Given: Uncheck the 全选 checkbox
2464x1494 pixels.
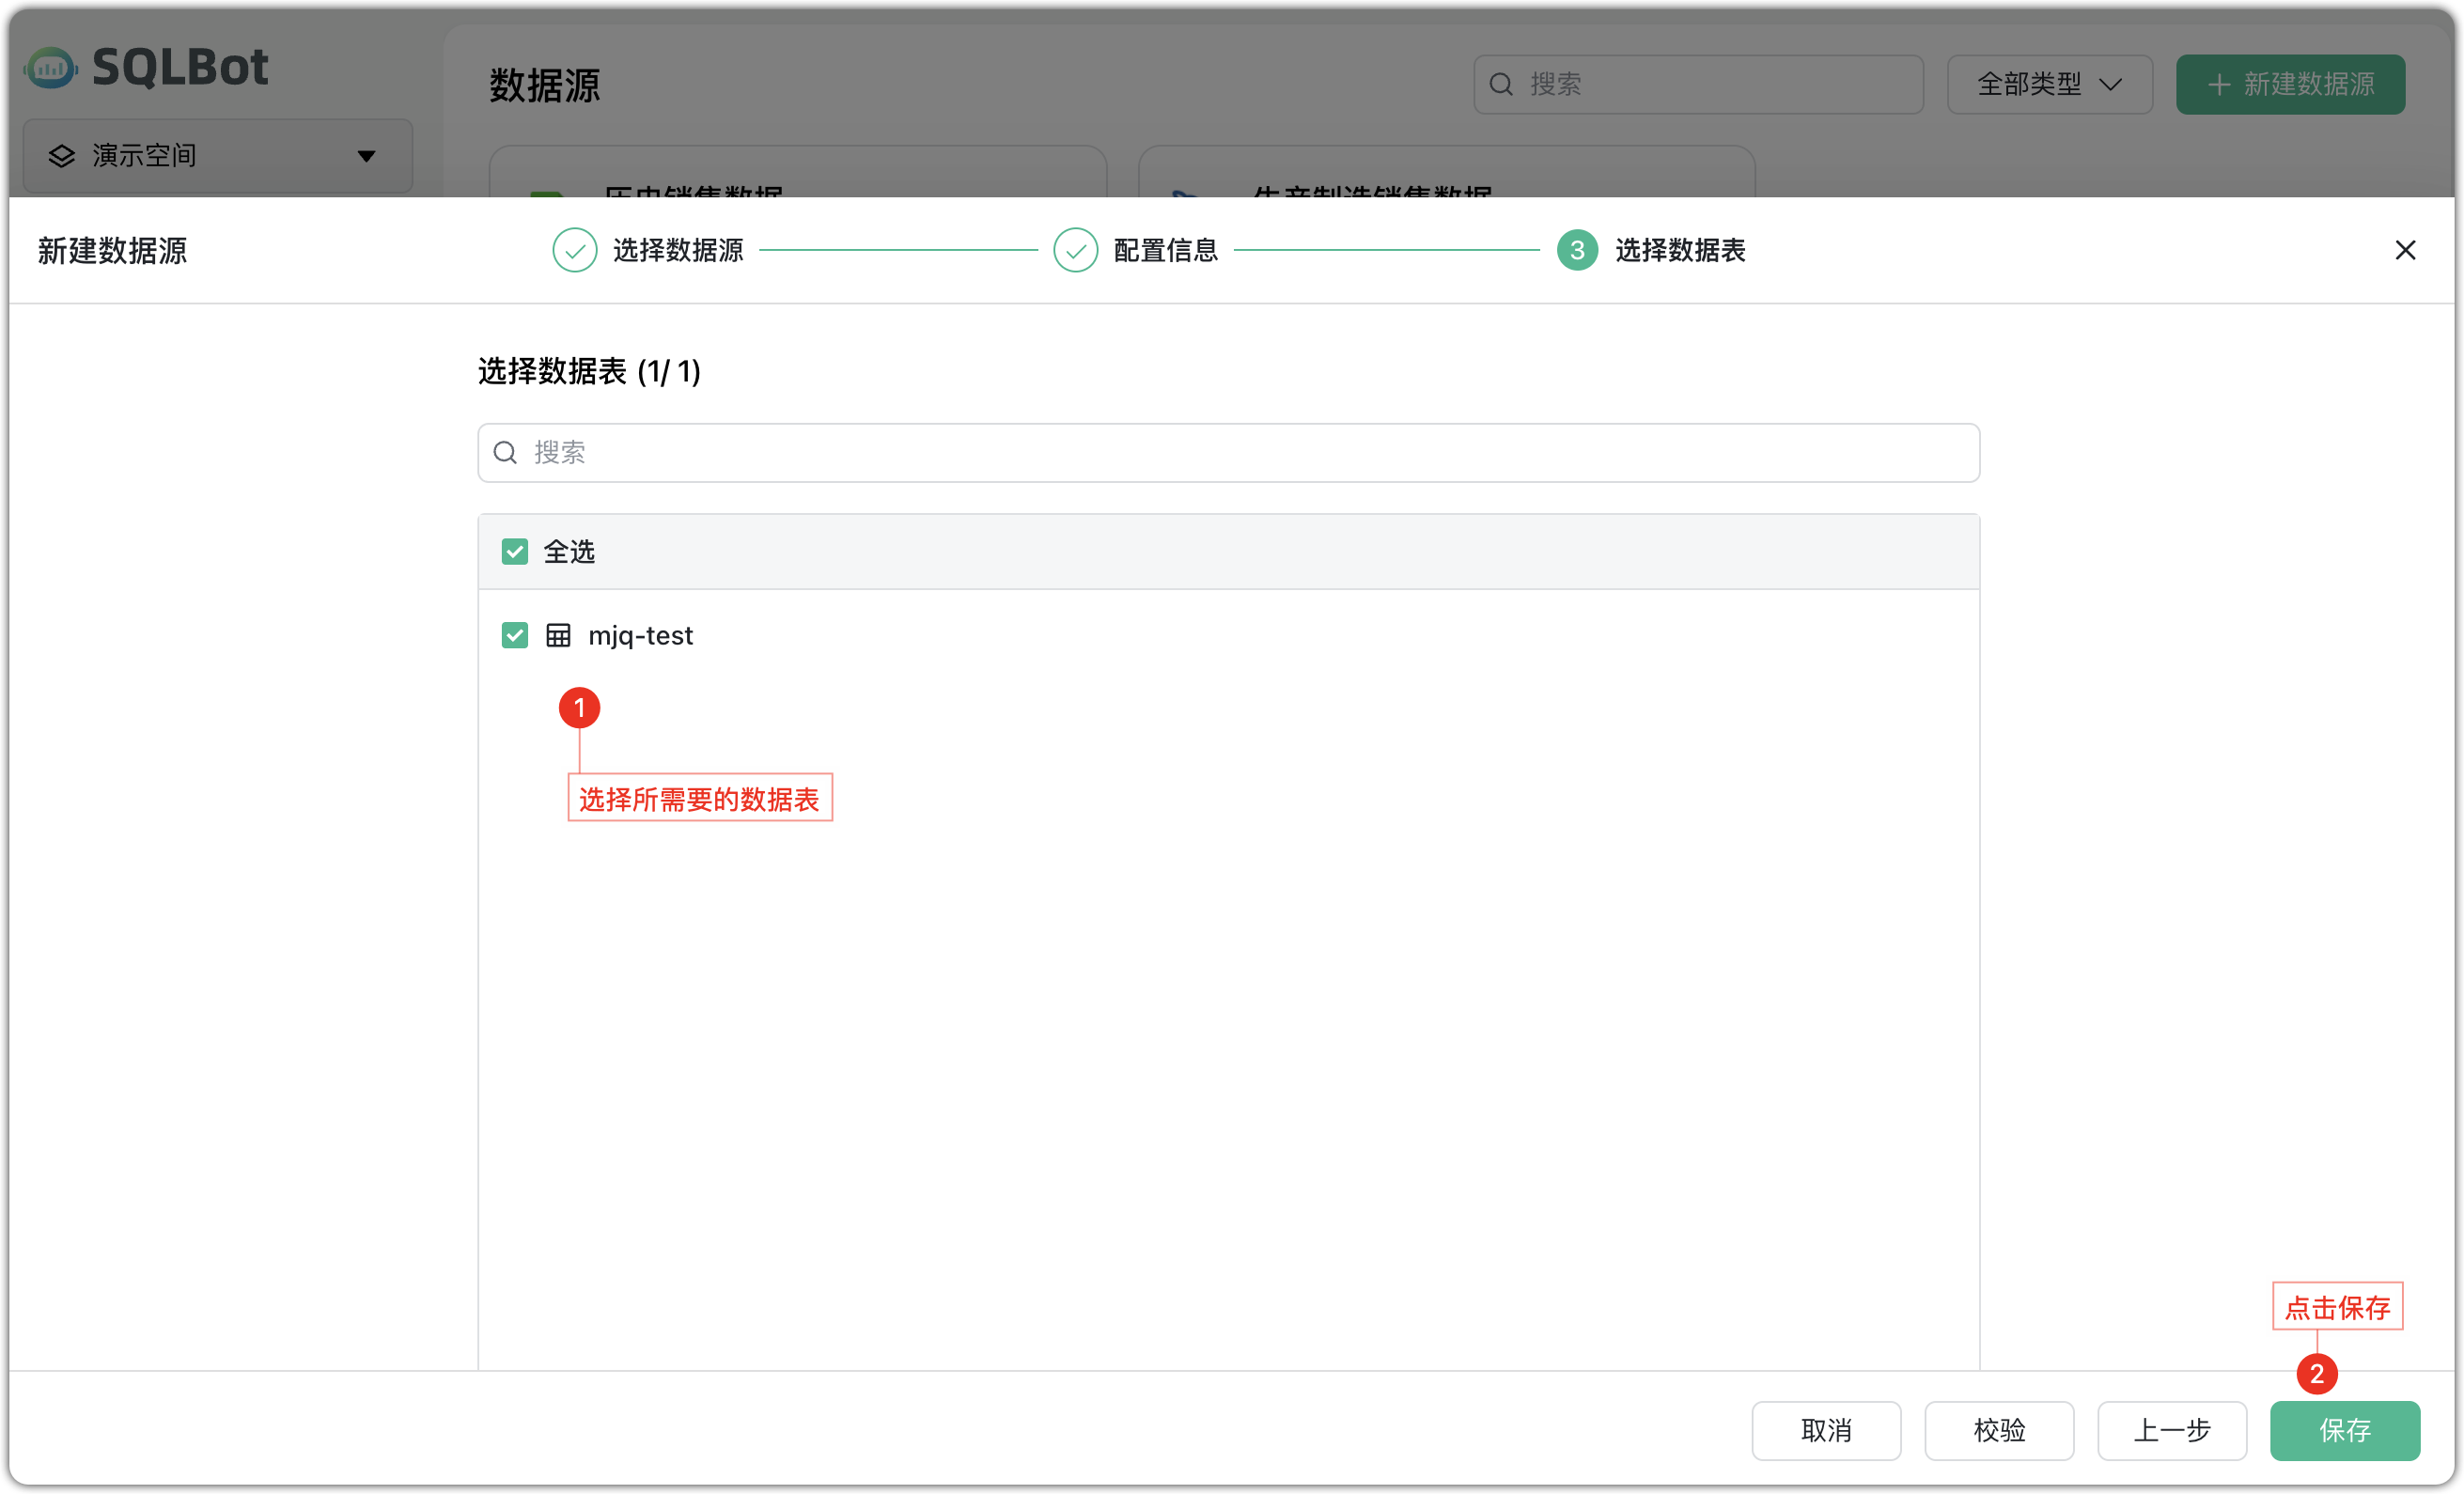Looking at the screenshot, I should (x=514, y=551).
